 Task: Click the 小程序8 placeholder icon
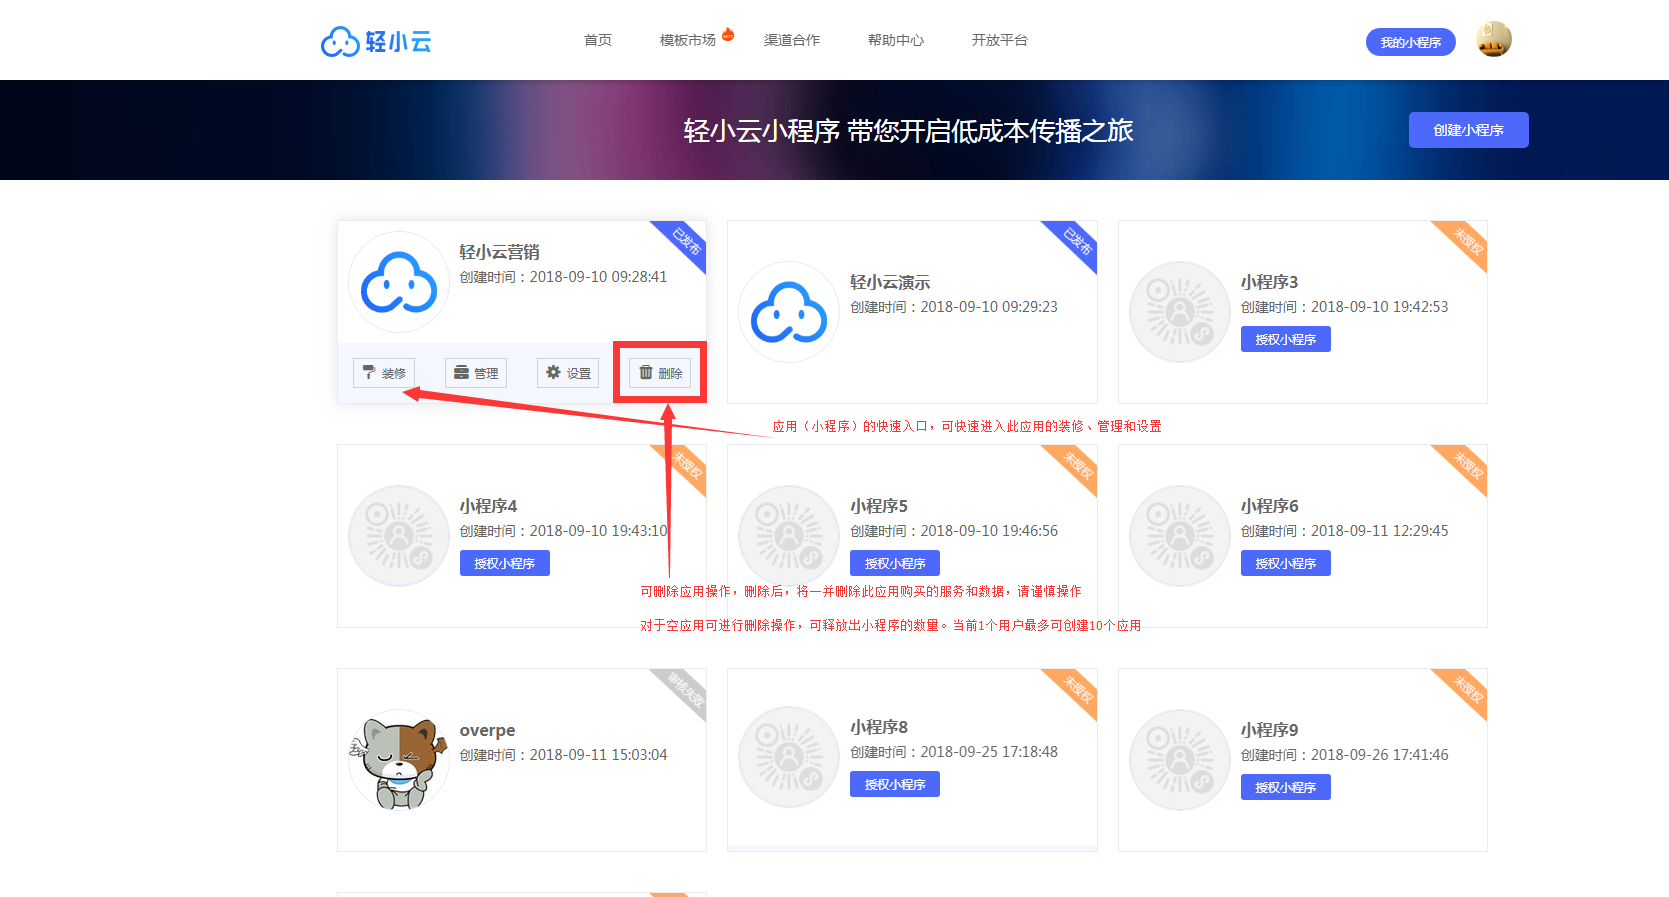pyautogui.click(x=789, y=757)
